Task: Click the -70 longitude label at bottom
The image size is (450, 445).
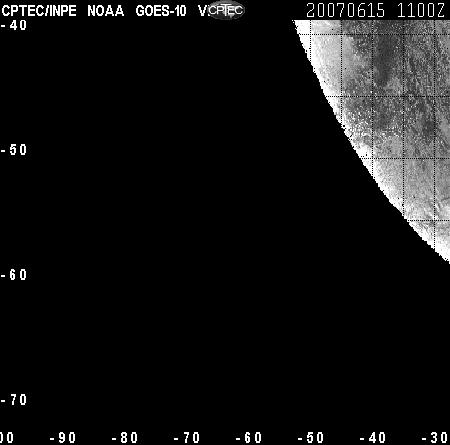Action: 187,437
